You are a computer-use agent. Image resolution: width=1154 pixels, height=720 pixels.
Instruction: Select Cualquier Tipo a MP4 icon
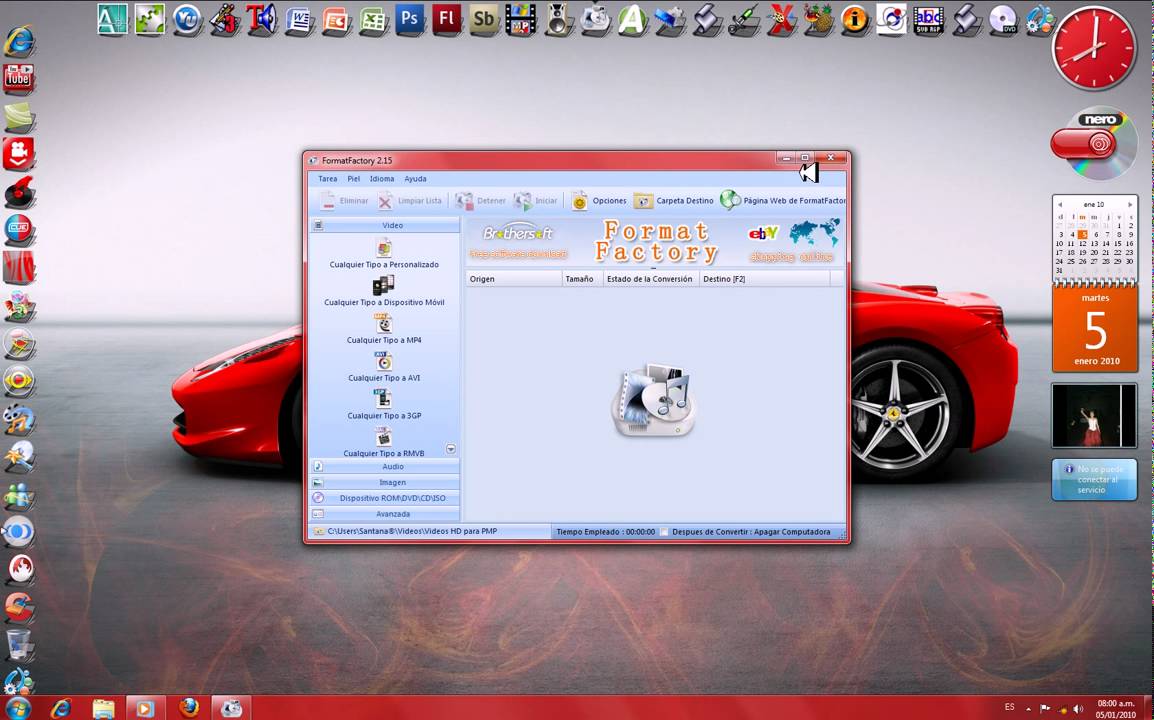point(383,323)
